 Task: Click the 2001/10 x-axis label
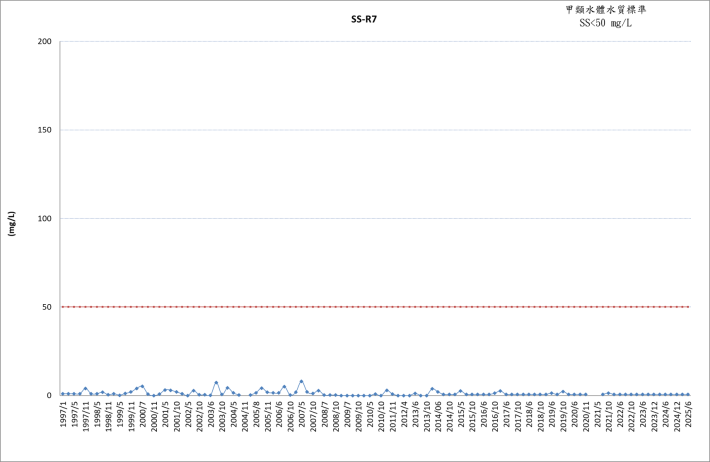(x=177, y=415)
